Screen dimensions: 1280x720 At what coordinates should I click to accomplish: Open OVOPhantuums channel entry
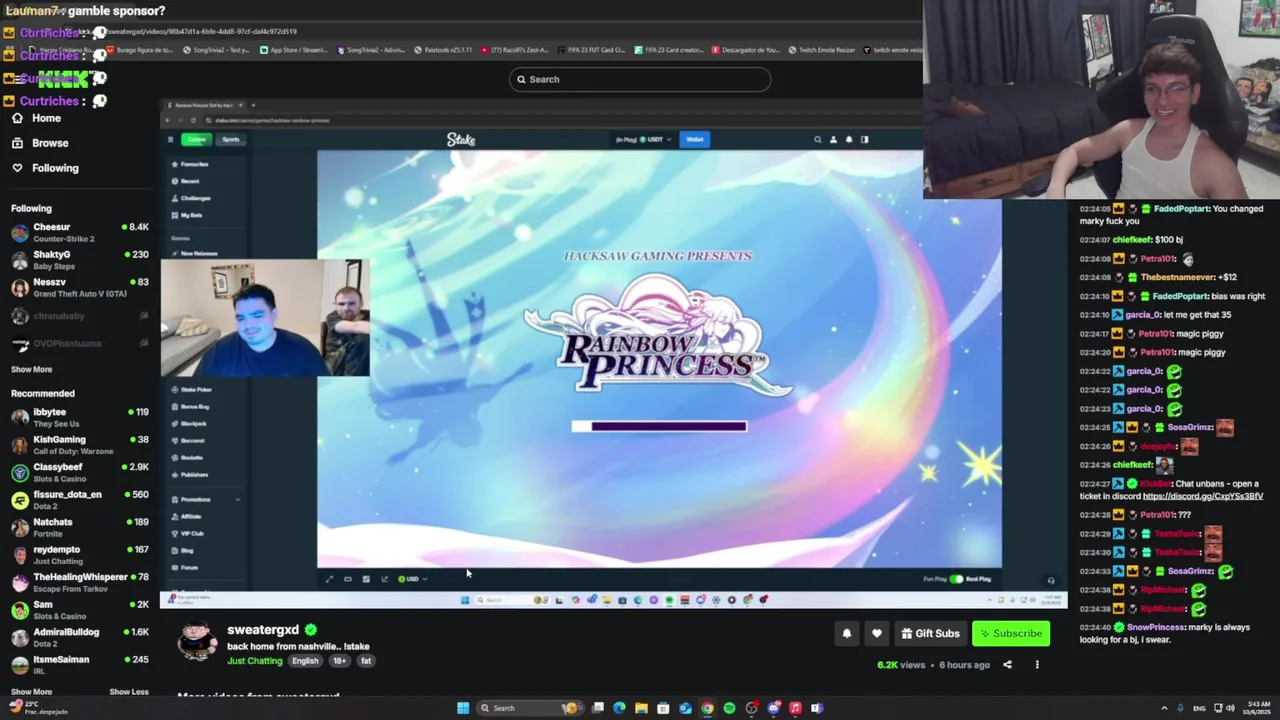(79, 344)
